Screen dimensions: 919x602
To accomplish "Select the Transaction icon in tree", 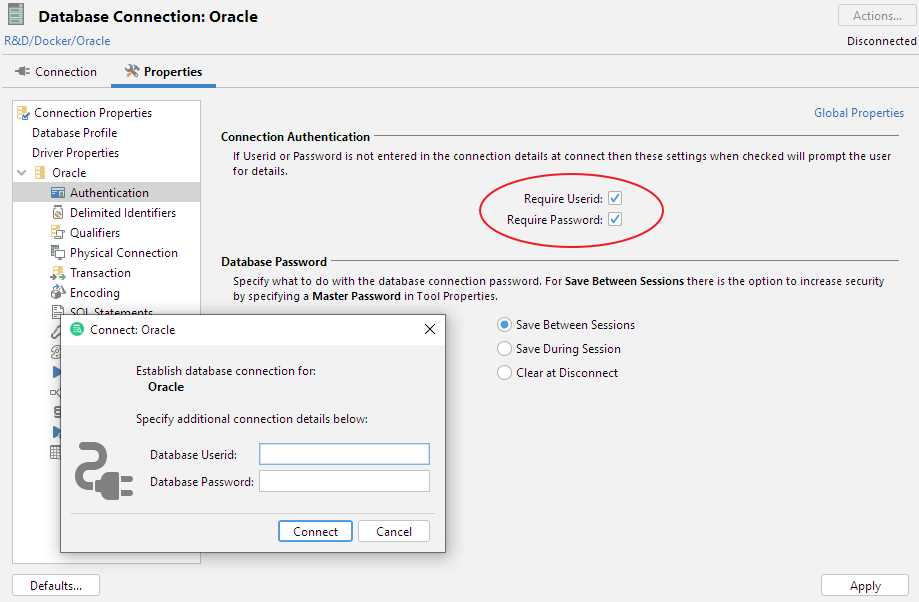I will click(58, 273).
